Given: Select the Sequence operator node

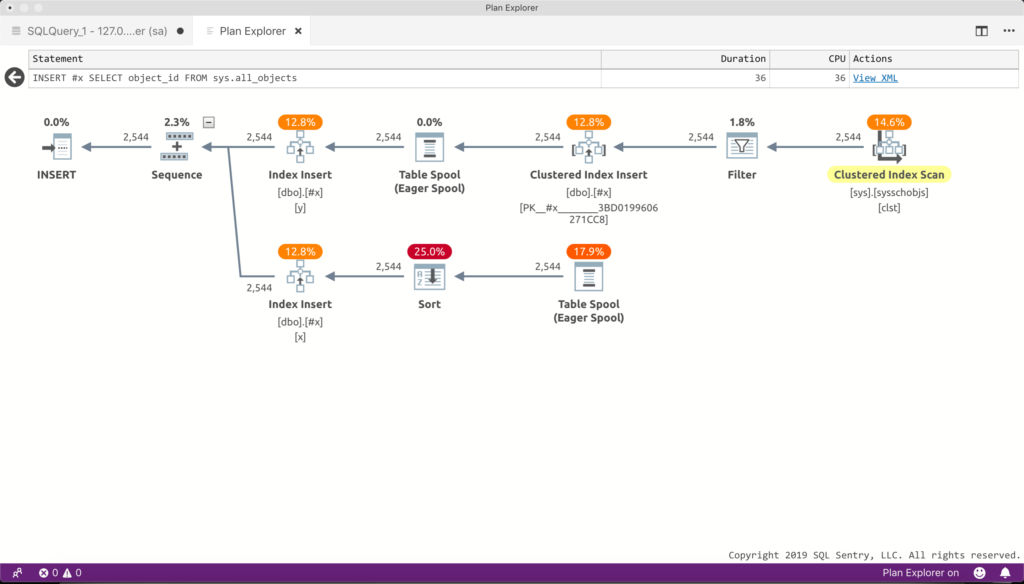Looking at the screenshot, I should 177,146.
